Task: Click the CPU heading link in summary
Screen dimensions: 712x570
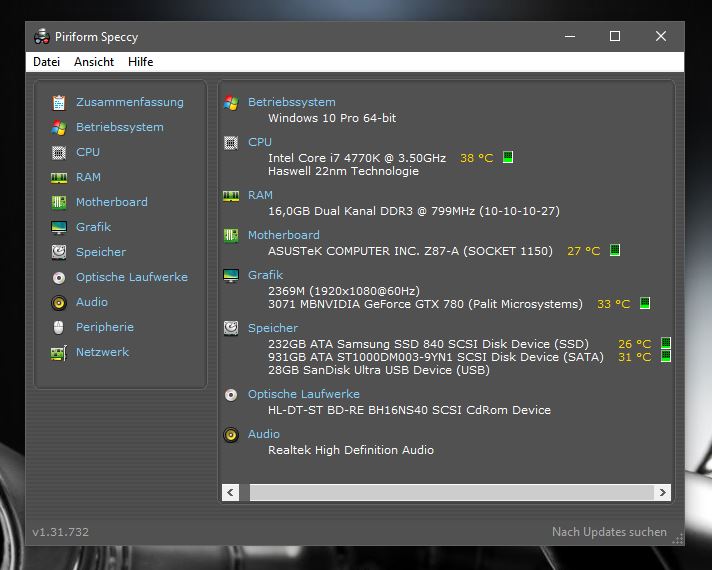Action: coord(260,142)
